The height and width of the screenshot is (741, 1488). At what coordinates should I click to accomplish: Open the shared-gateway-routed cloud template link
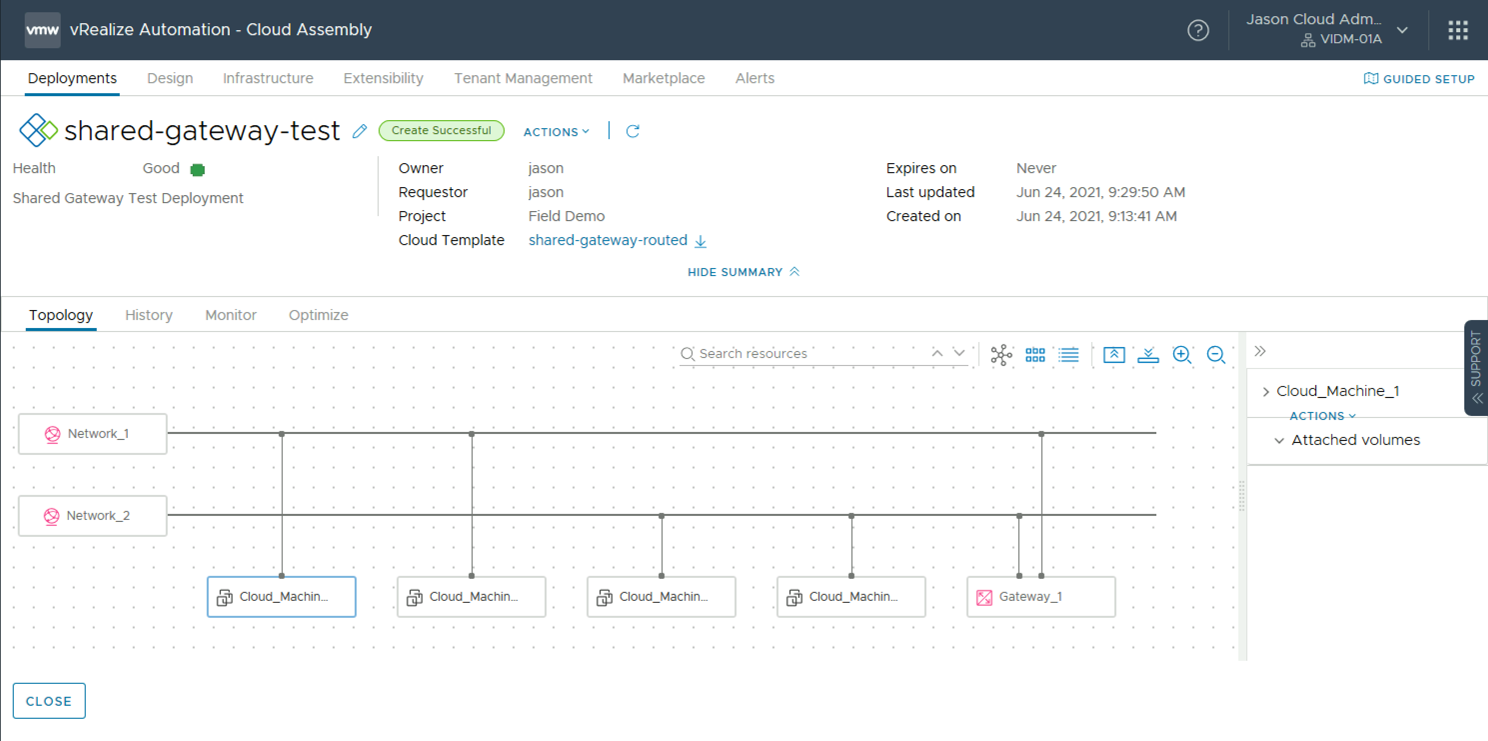(608, 240)
